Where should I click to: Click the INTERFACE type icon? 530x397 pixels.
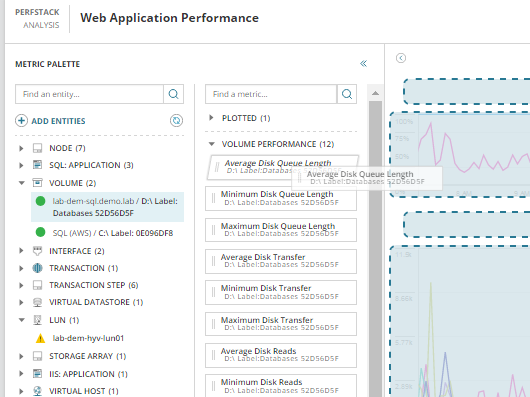37,251
